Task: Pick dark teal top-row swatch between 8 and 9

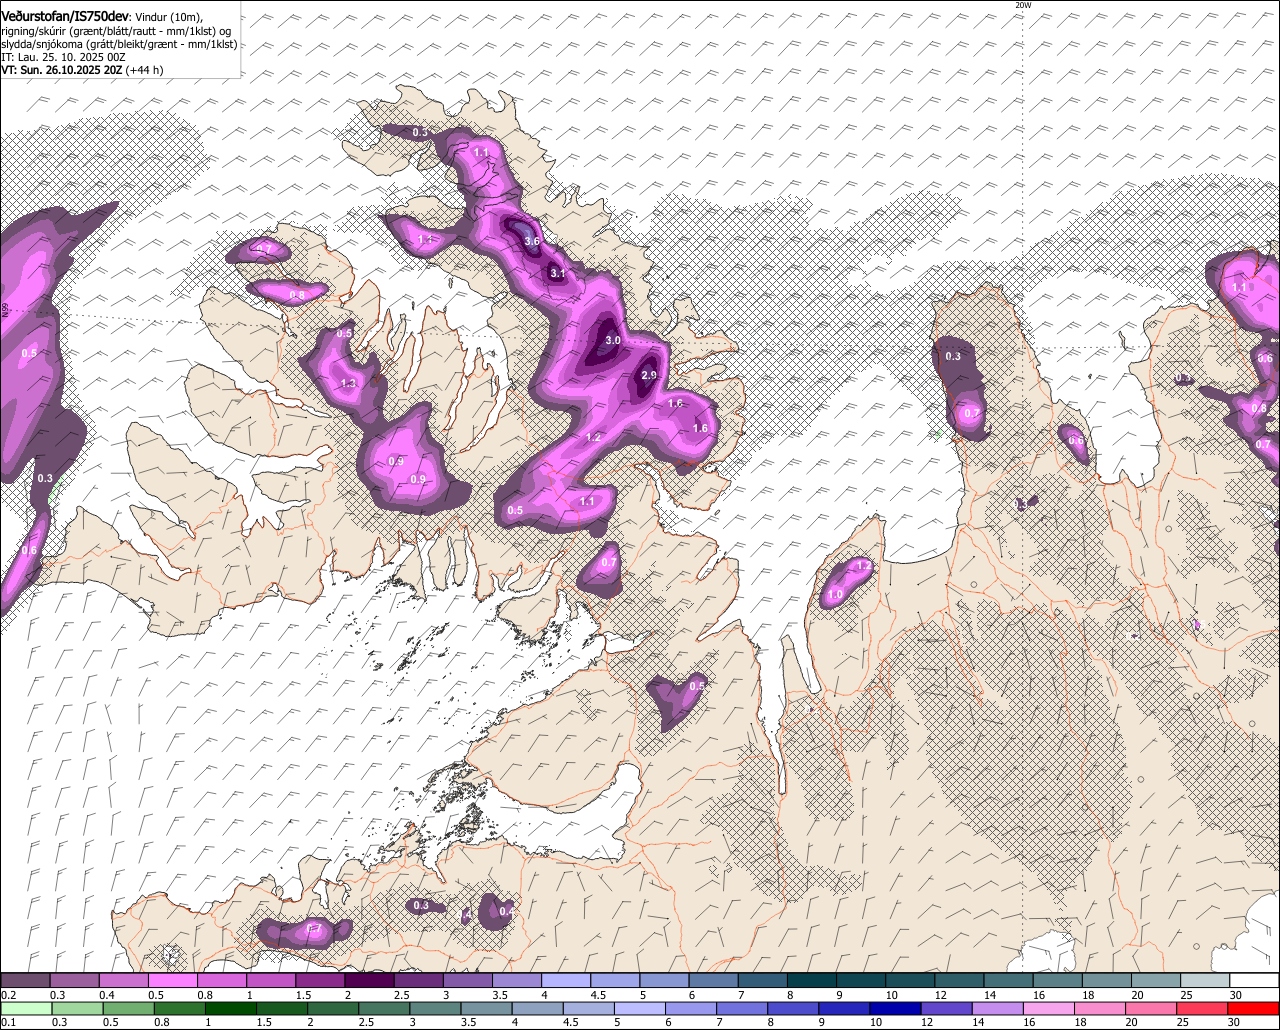Action: [x=812, y=981]
